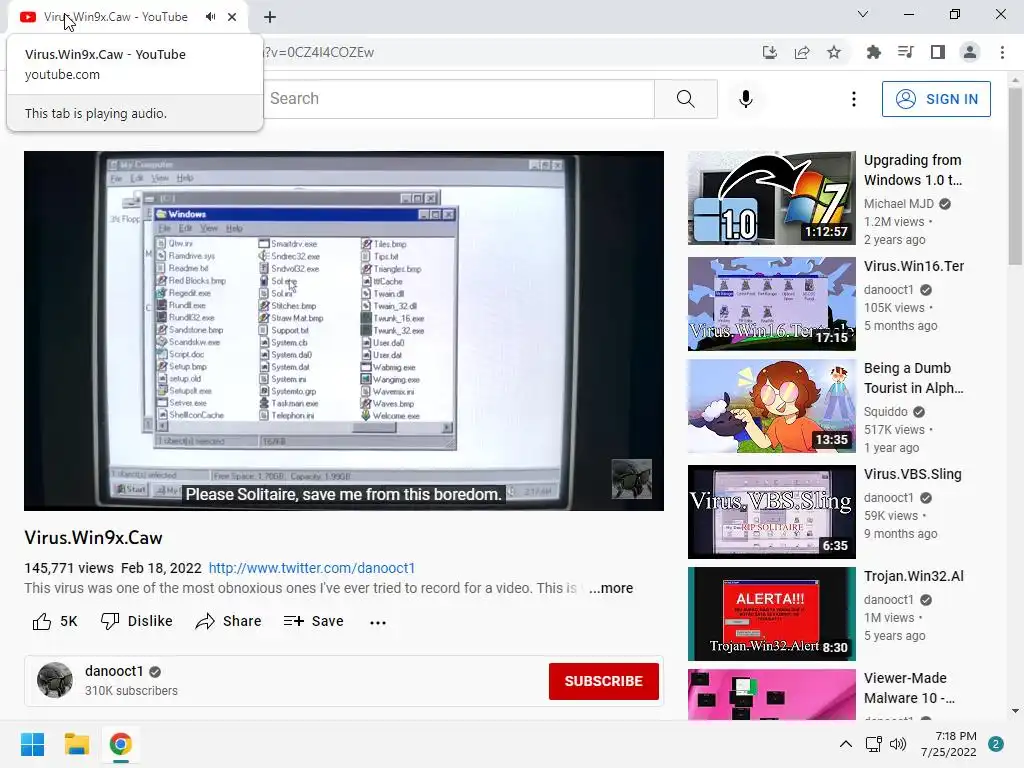Click the title Upgrading from Windows 1.0
Viewport: 1024px width, 768px height.
coord(912,170)
